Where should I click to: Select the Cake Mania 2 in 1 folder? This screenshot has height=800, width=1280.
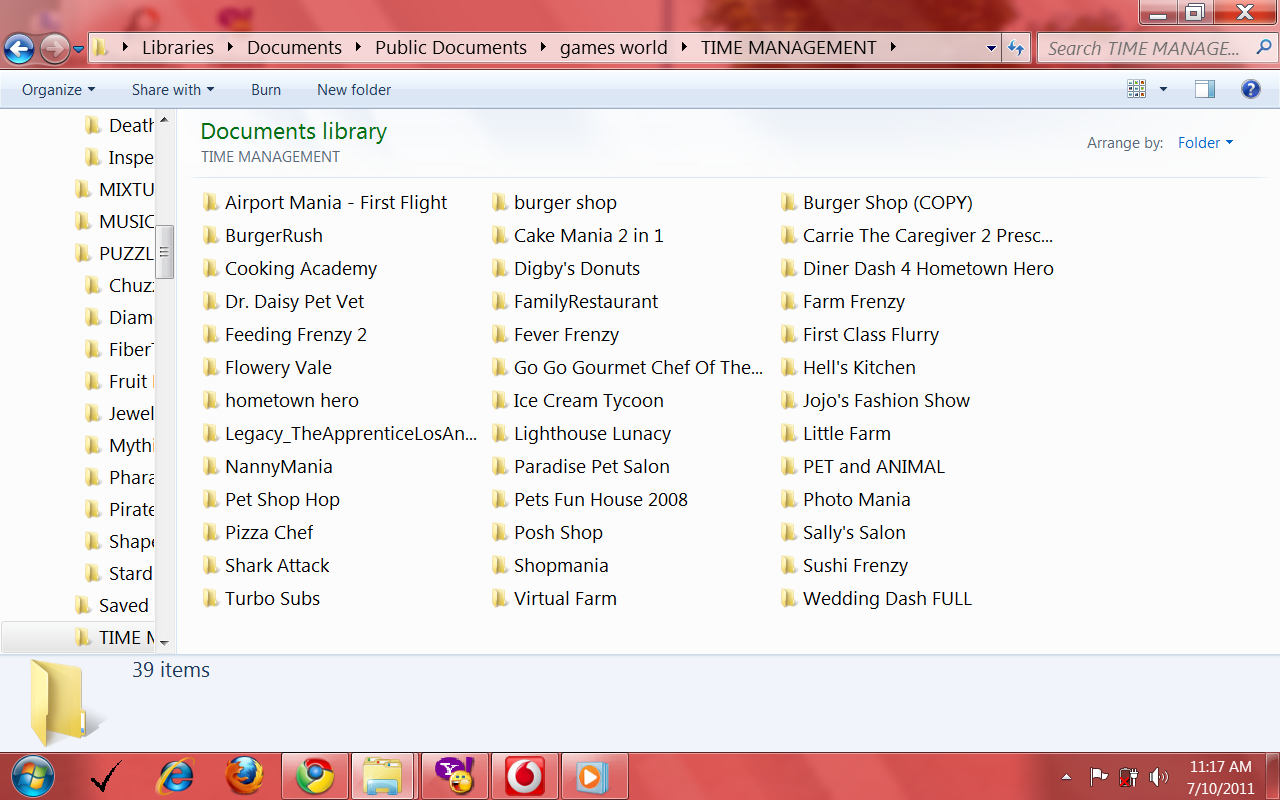[578, 236]
